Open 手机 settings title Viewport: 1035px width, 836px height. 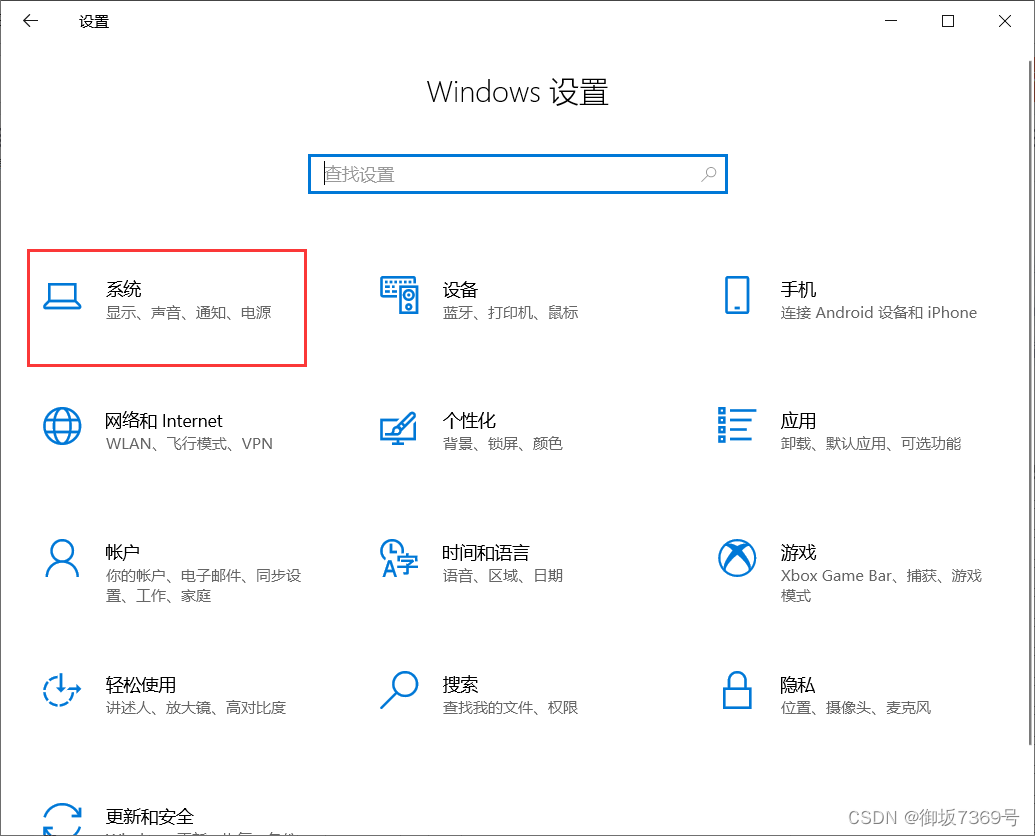tap(798, 289)
